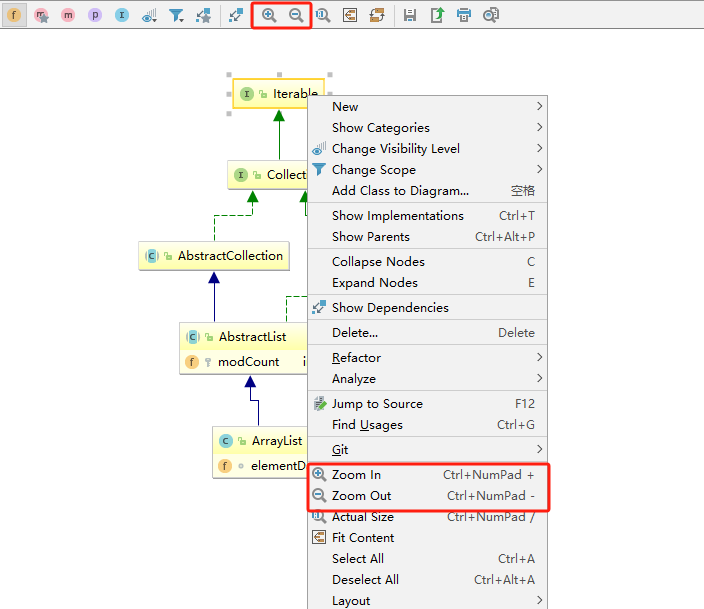Choose Show Implementations from context menu
This screenshot has width=704, height=609.
point(427,216)
